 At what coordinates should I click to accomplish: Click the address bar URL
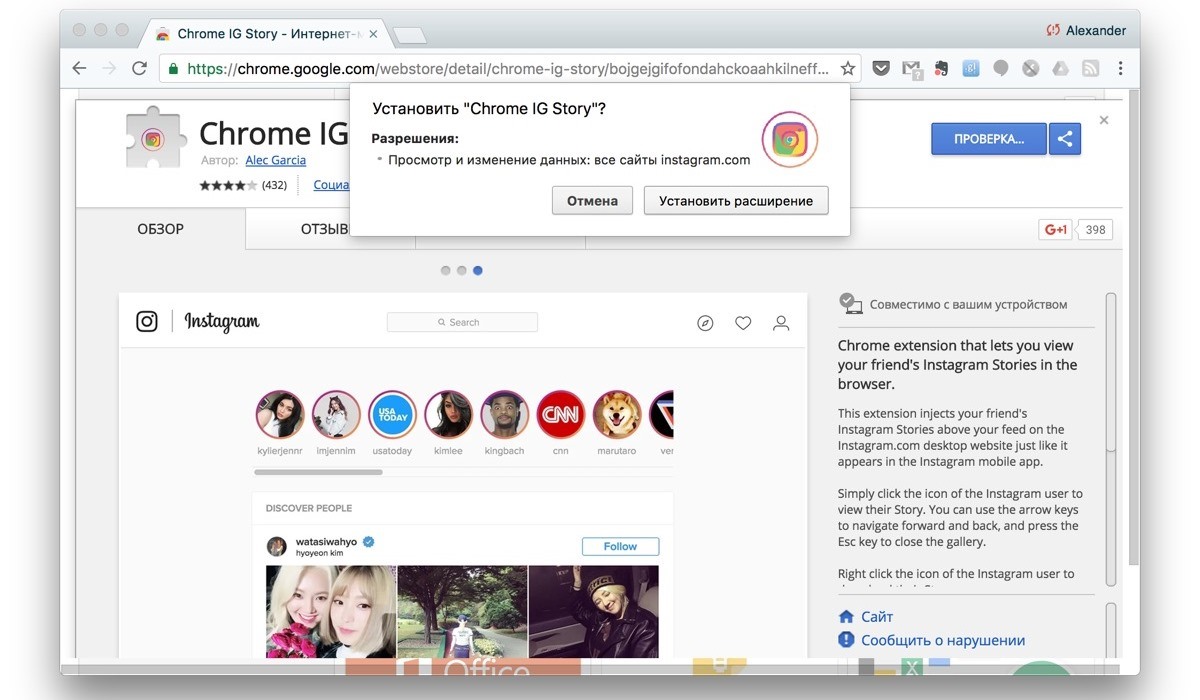click(x=508, y=69)
